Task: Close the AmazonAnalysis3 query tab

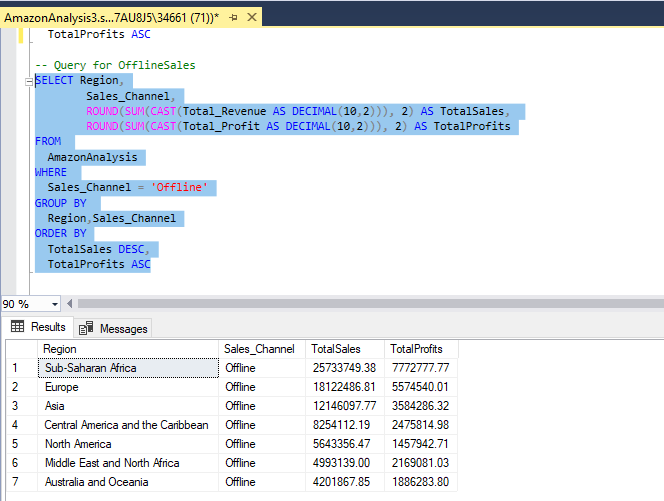Action: pyautogui.click(x=252, y=17)
